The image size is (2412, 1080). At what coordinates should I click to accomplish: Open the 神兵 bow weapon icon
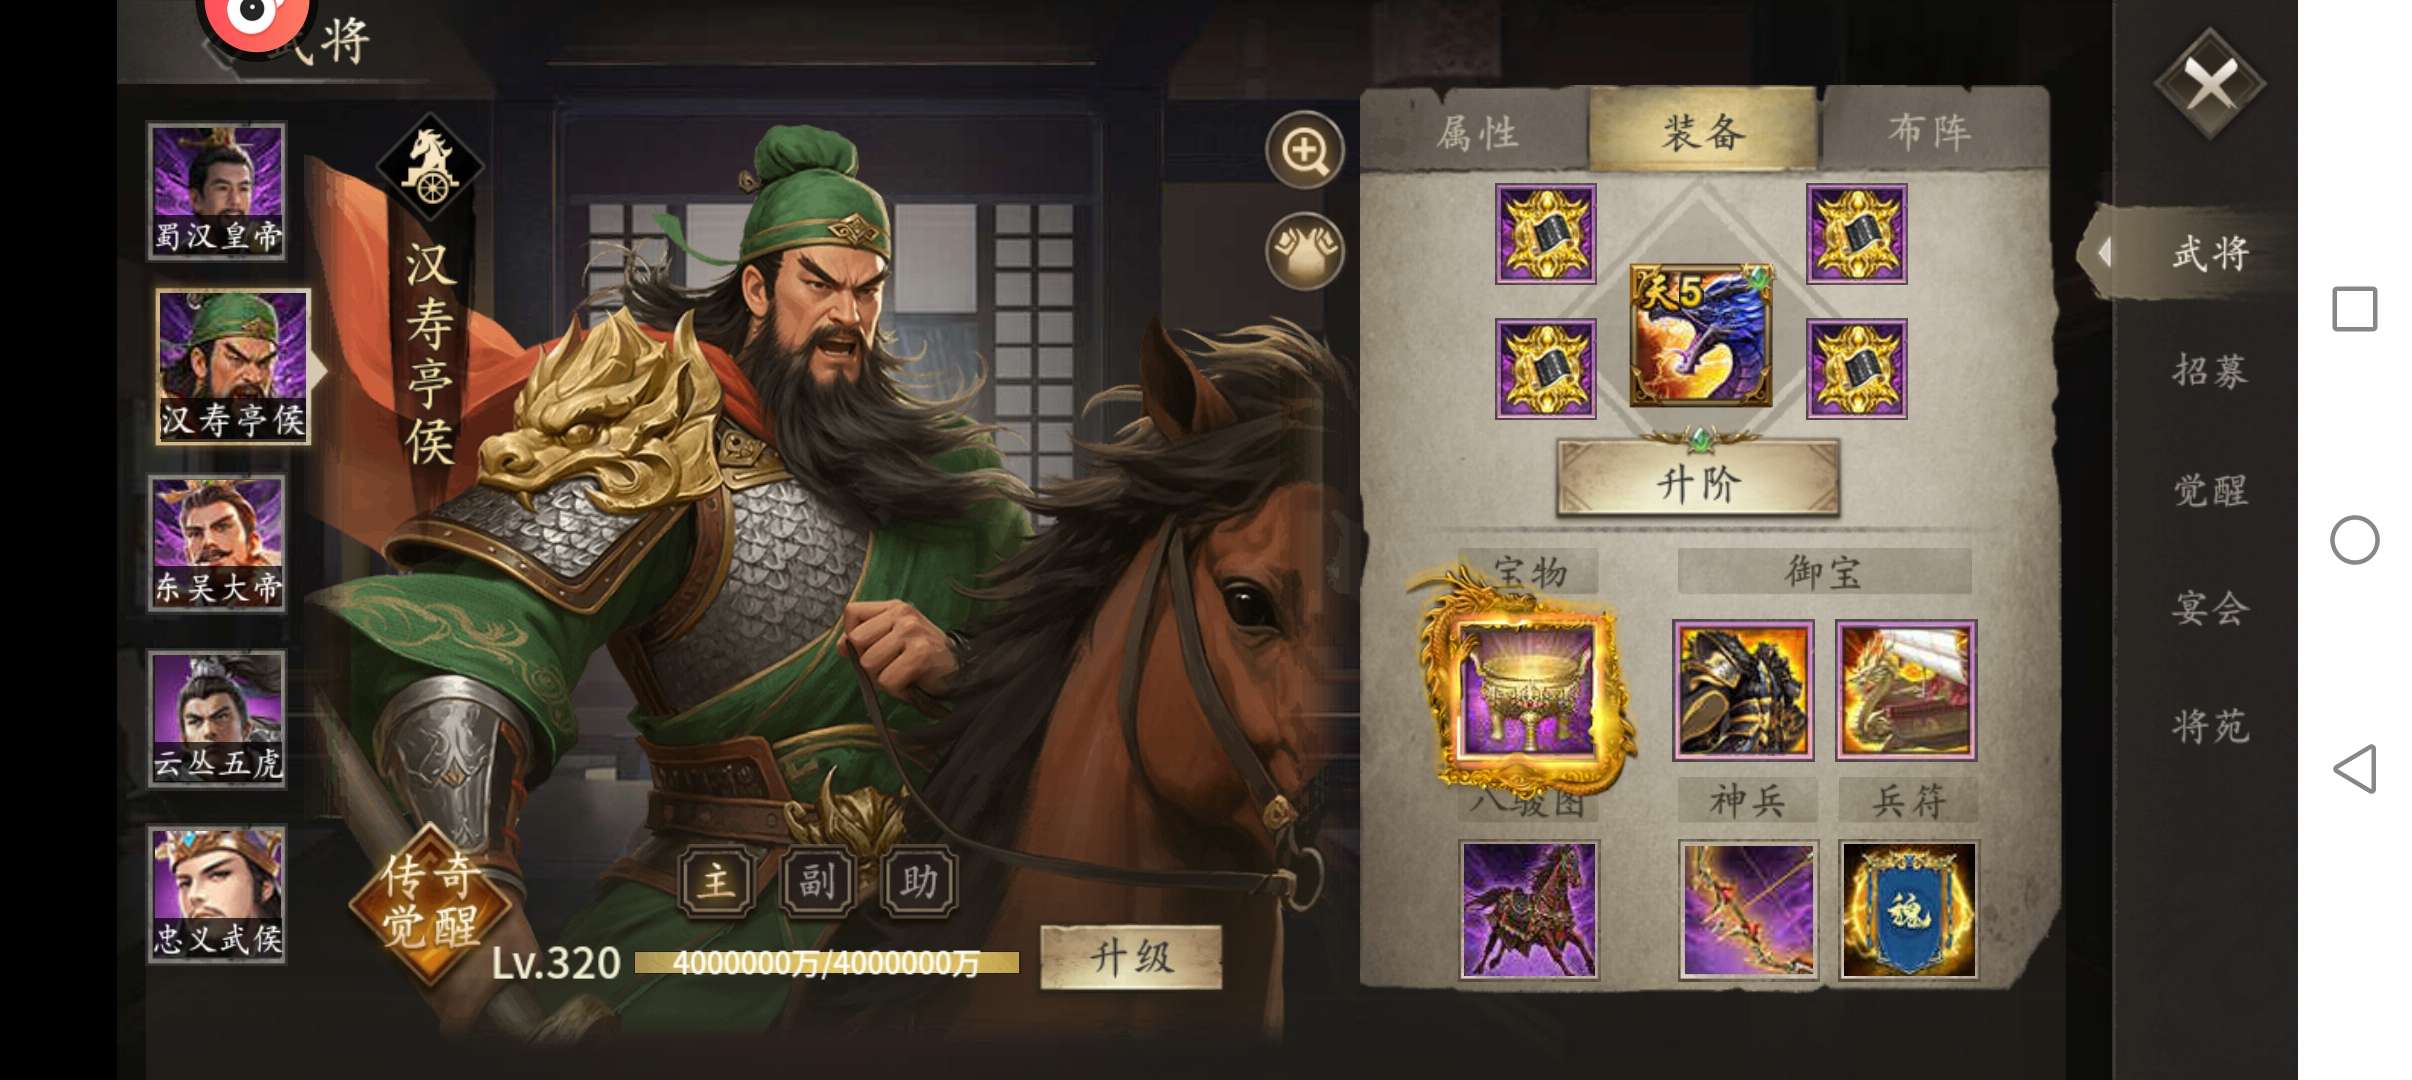point(1747,909)
